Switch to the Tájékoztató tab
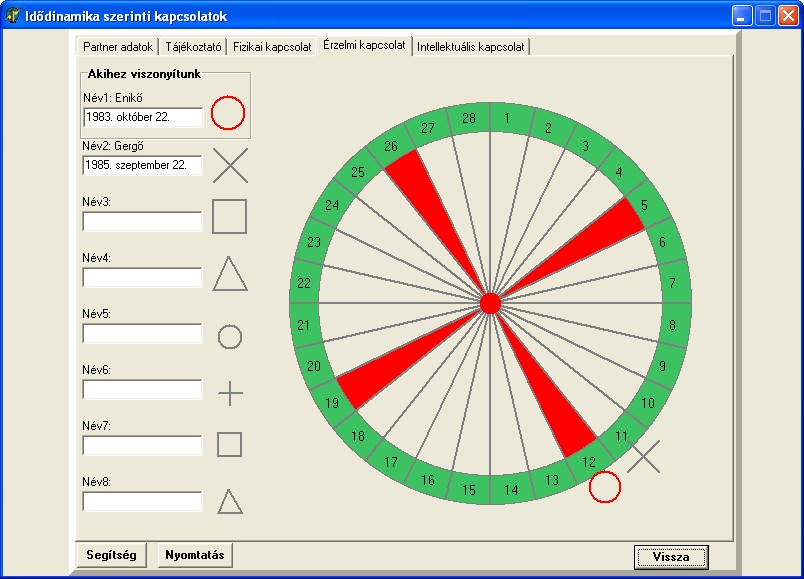The height and width of the screenshot is (579, 804). click(193, 47)
